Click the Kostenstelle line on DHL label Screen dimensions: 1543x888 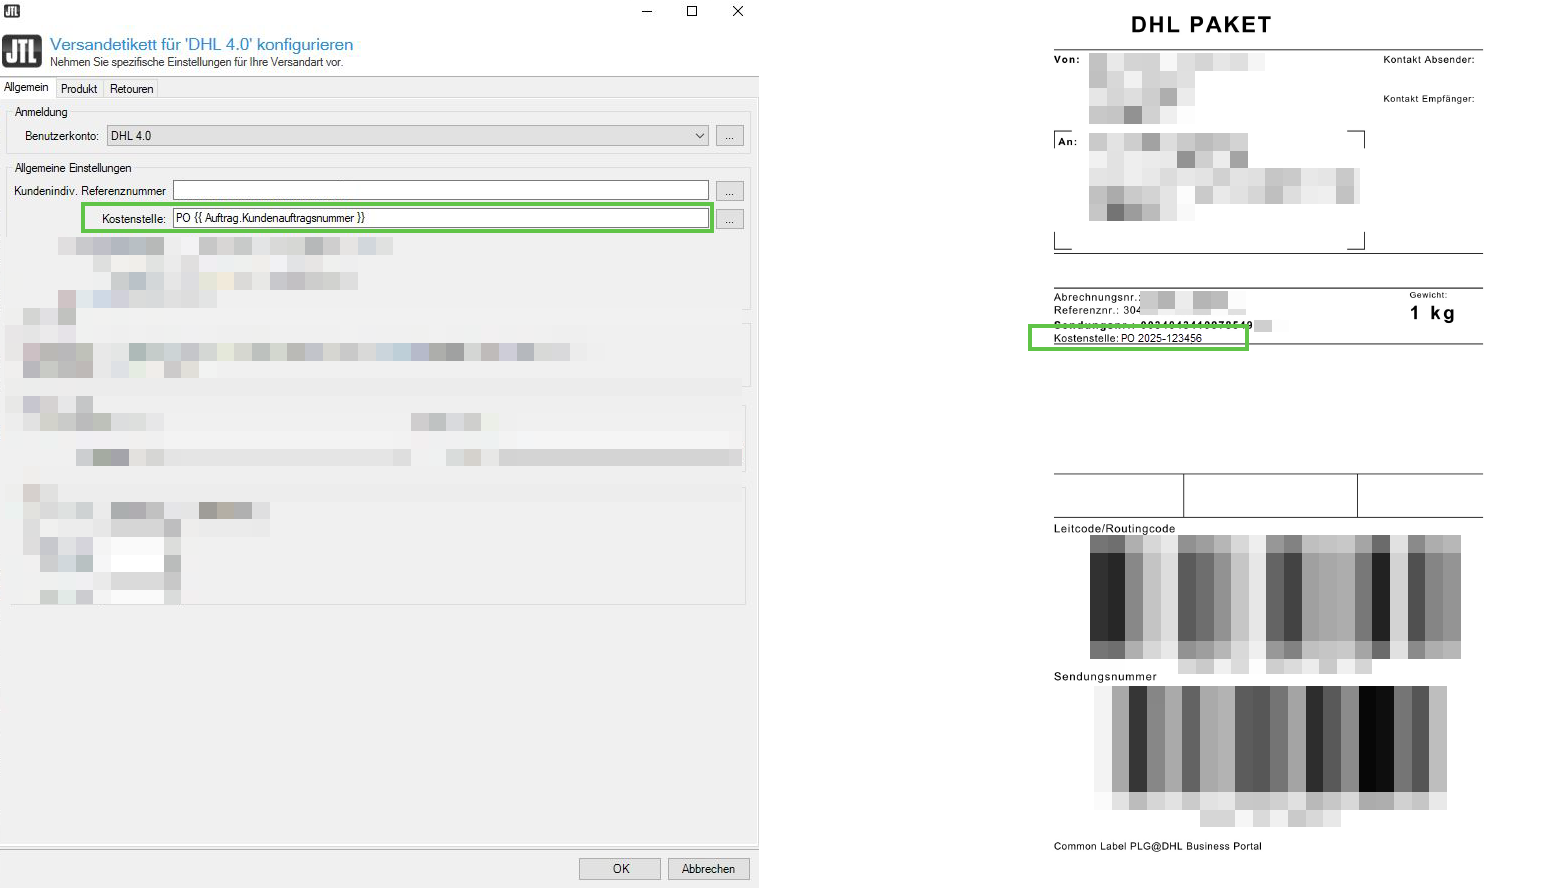click(1128, 338)
